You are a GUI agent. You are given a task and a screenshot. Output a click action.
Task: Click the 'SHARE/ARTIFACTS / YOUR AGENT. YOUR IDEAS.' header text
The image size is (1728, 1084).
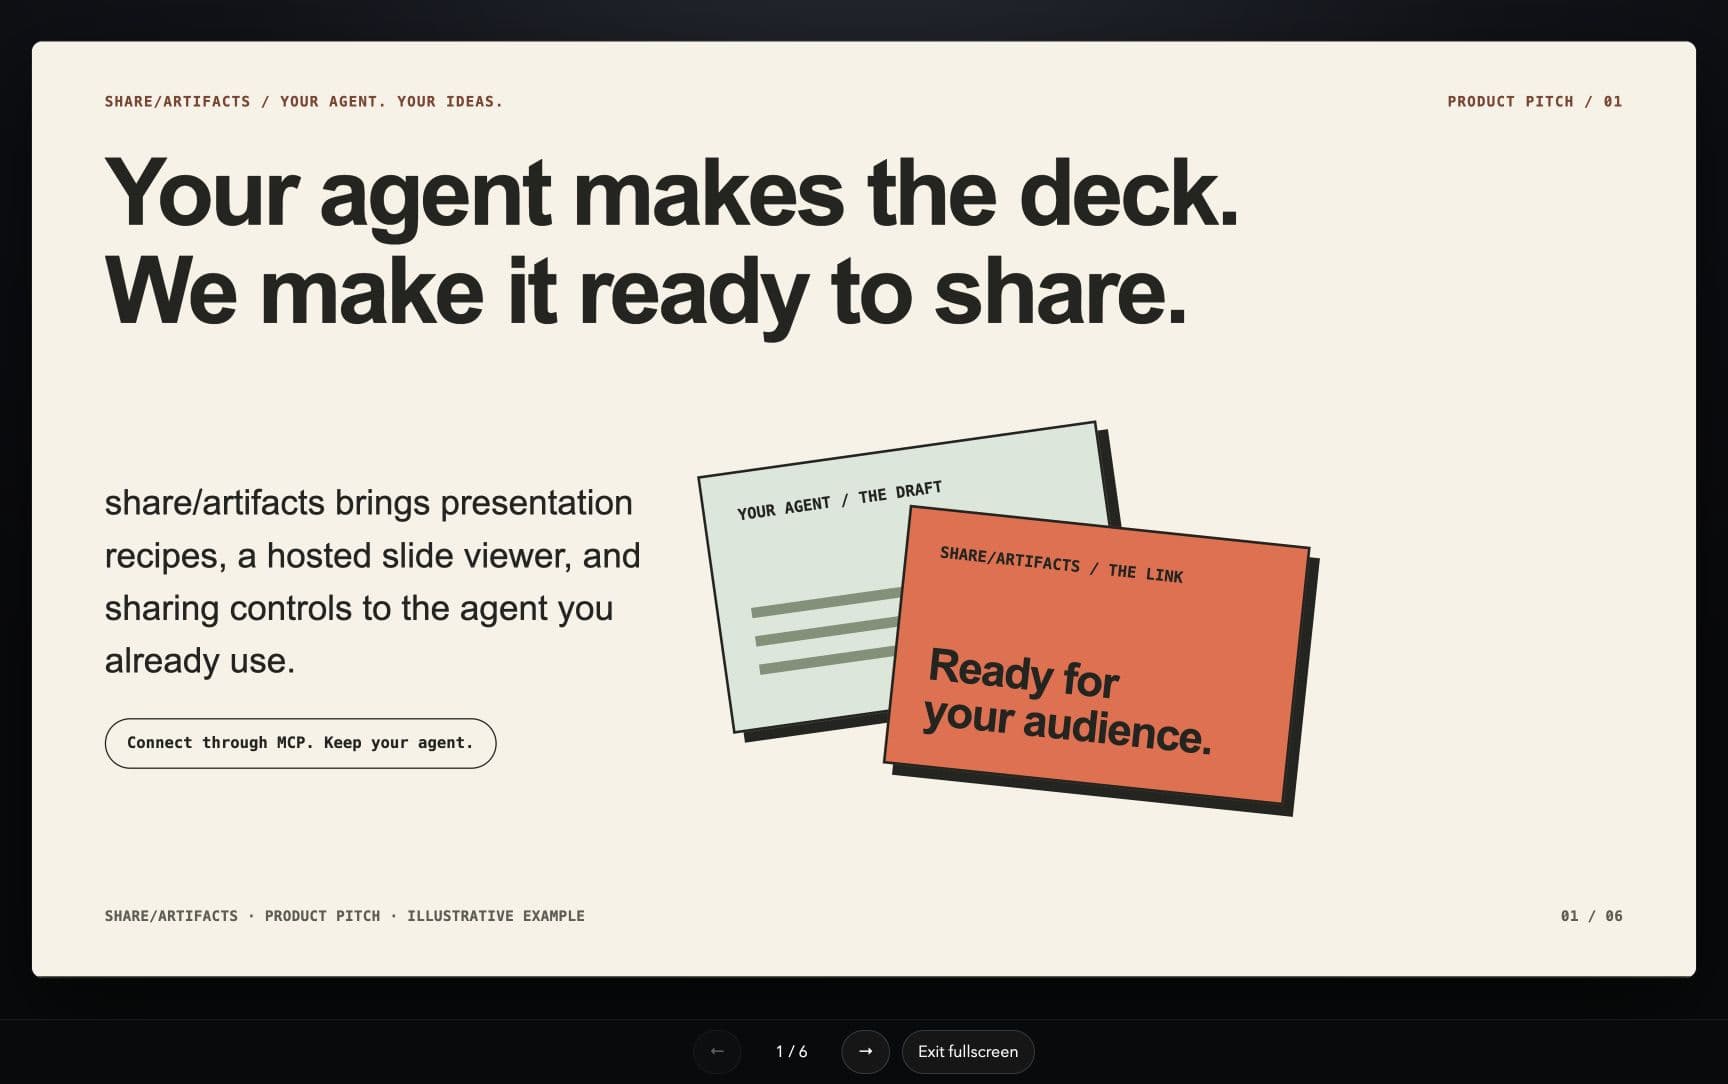point(304,101)
